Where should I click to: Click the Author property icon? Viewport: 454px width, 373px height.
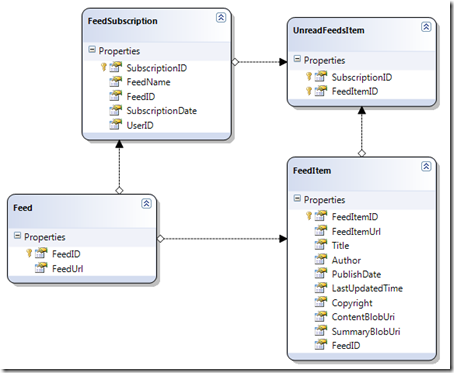pyautogui.click(x=321, y=259)
